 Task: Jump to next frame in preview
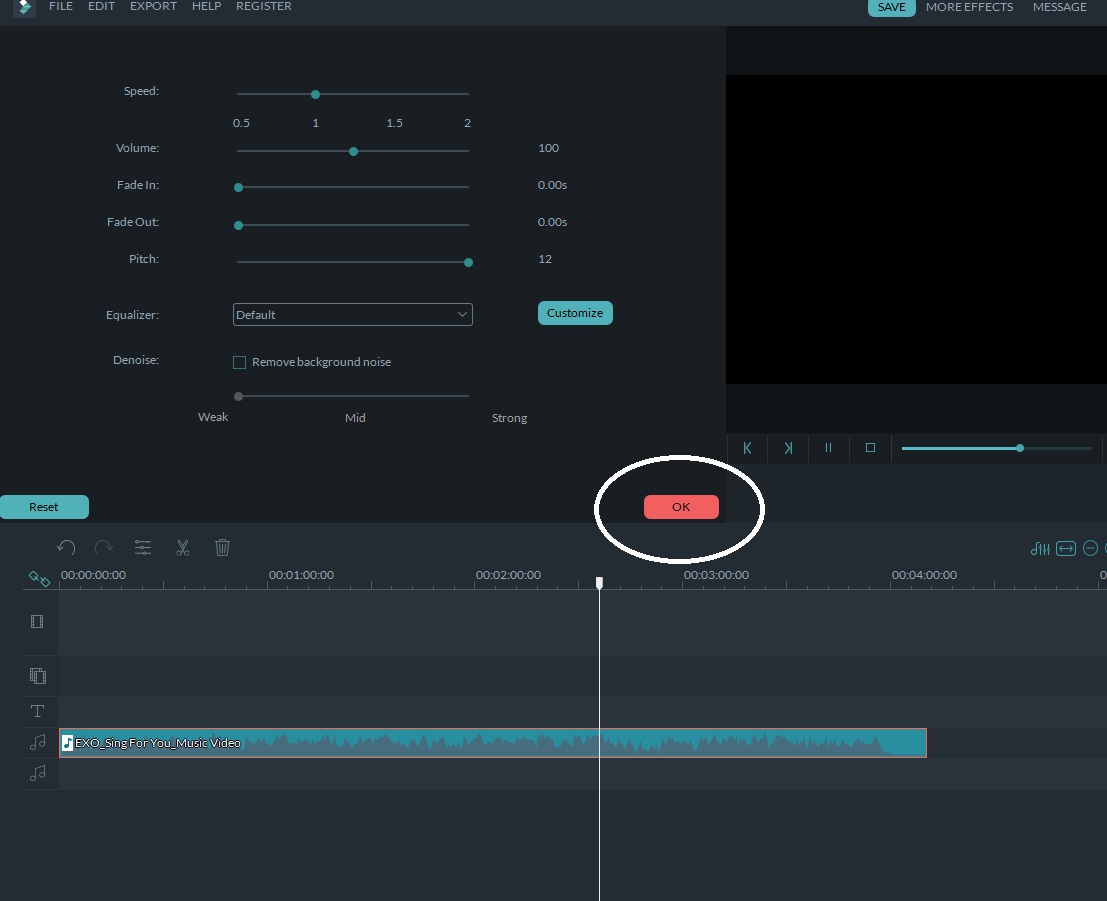click(x=788, y=448)
